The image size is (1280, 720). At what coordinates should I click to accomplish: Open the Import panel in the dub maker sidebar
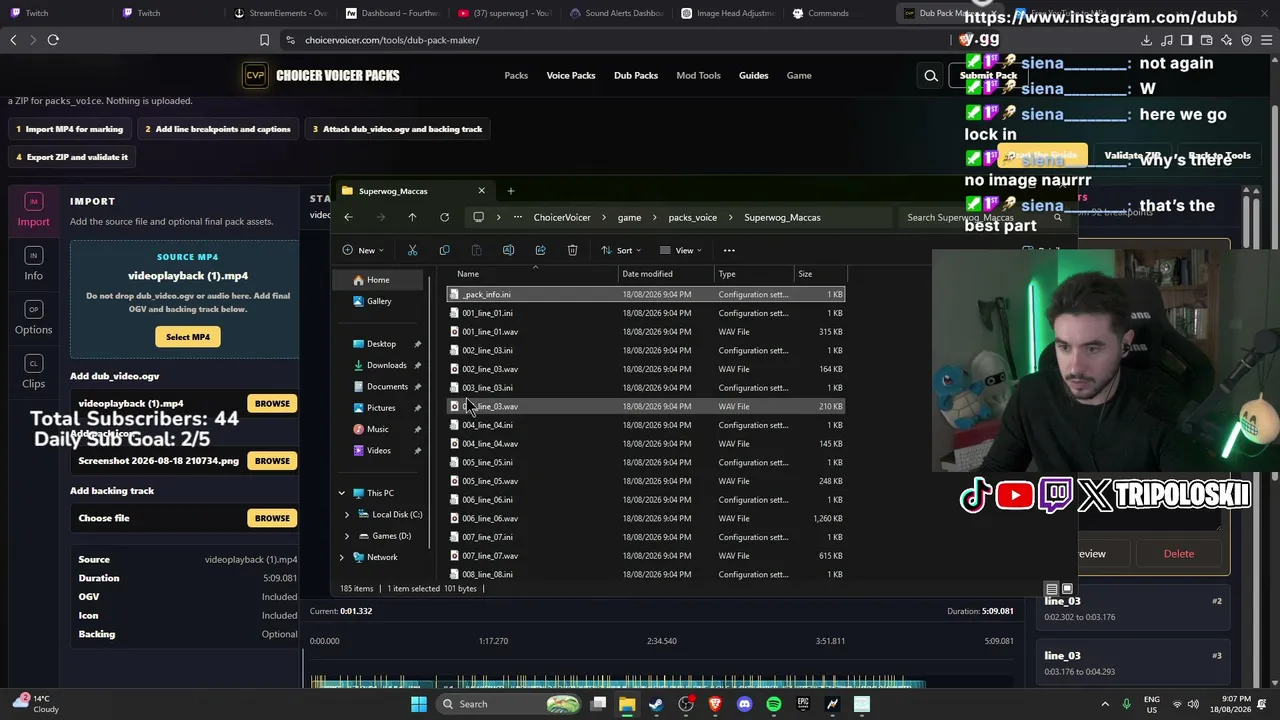pos(33,210)
